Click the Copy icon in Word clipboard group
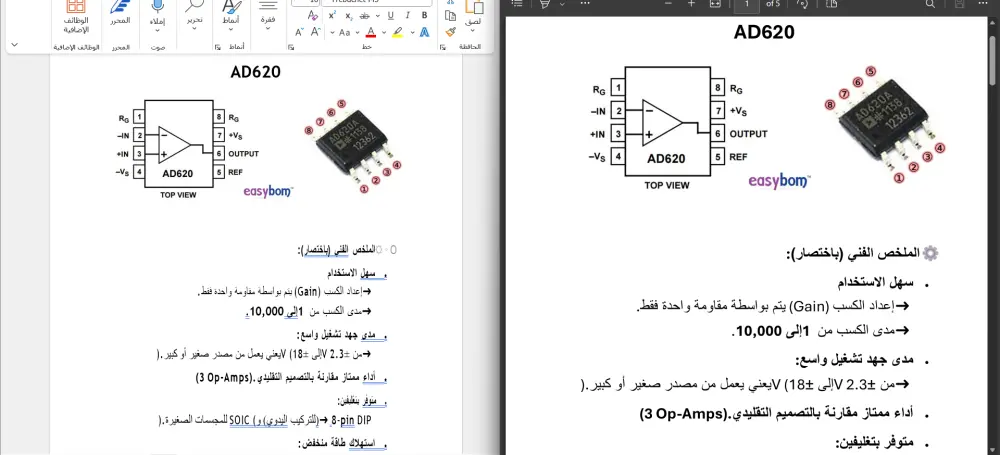The width and height of the screenshot is (1000, 455). [450, 16]
